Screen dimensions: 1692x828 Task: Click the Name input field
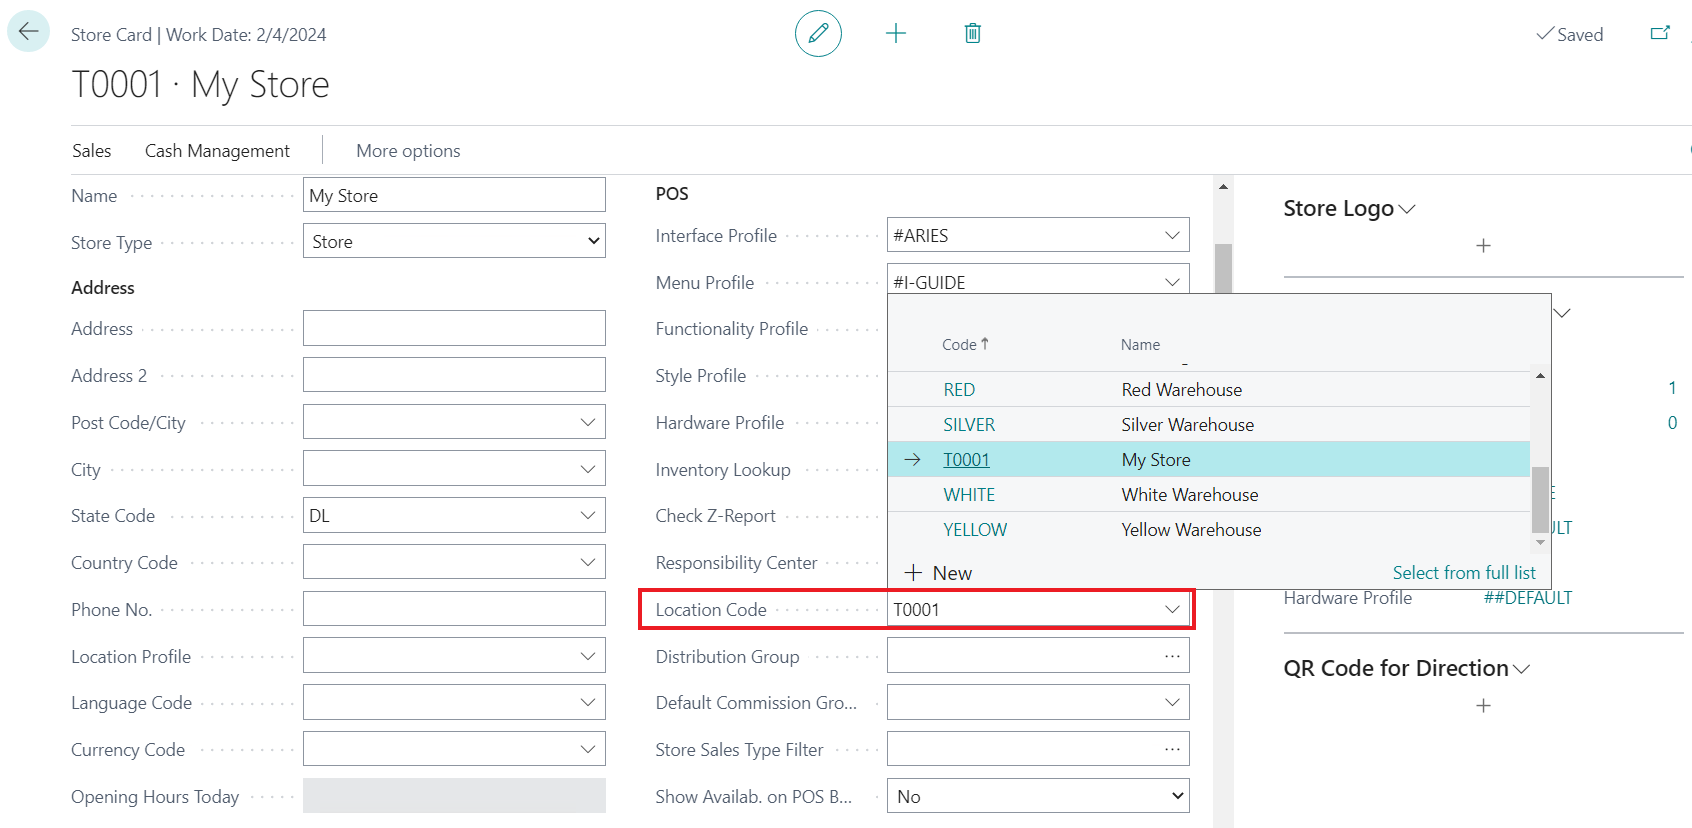click(454, 195)
